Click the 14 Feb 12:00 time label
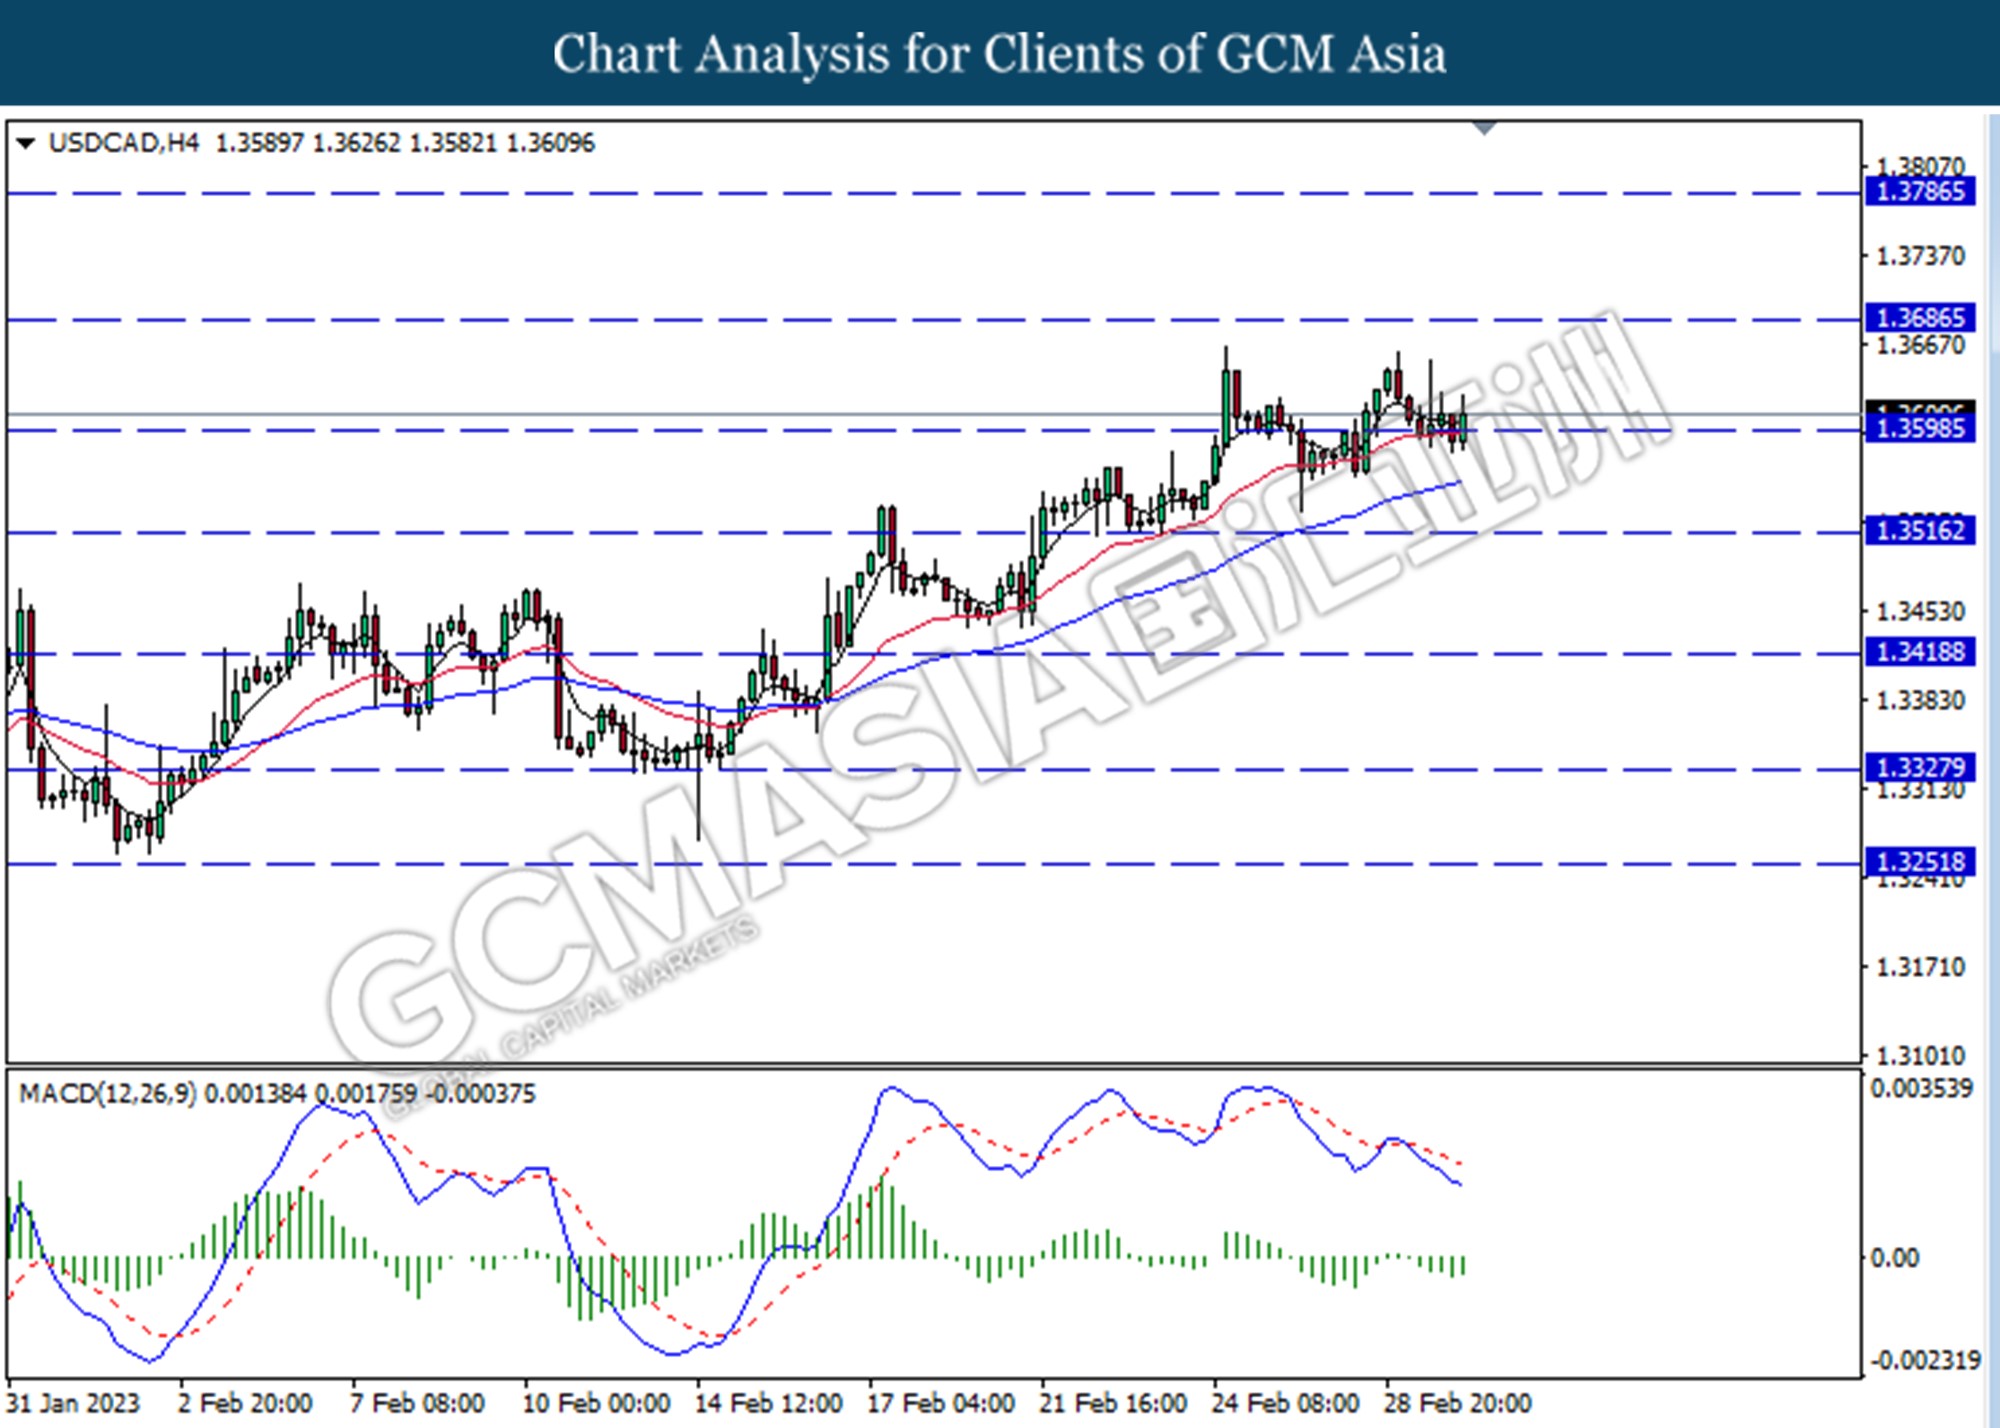Viewport: 2000px width, 1428px height. [768, 1404]
